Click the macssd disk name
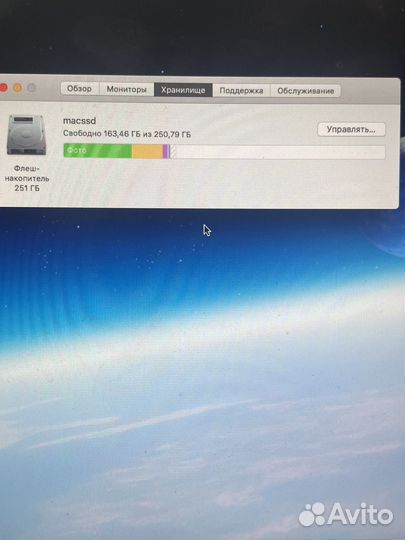This screenshot has width=405, height=540. (x=80, y=121)
